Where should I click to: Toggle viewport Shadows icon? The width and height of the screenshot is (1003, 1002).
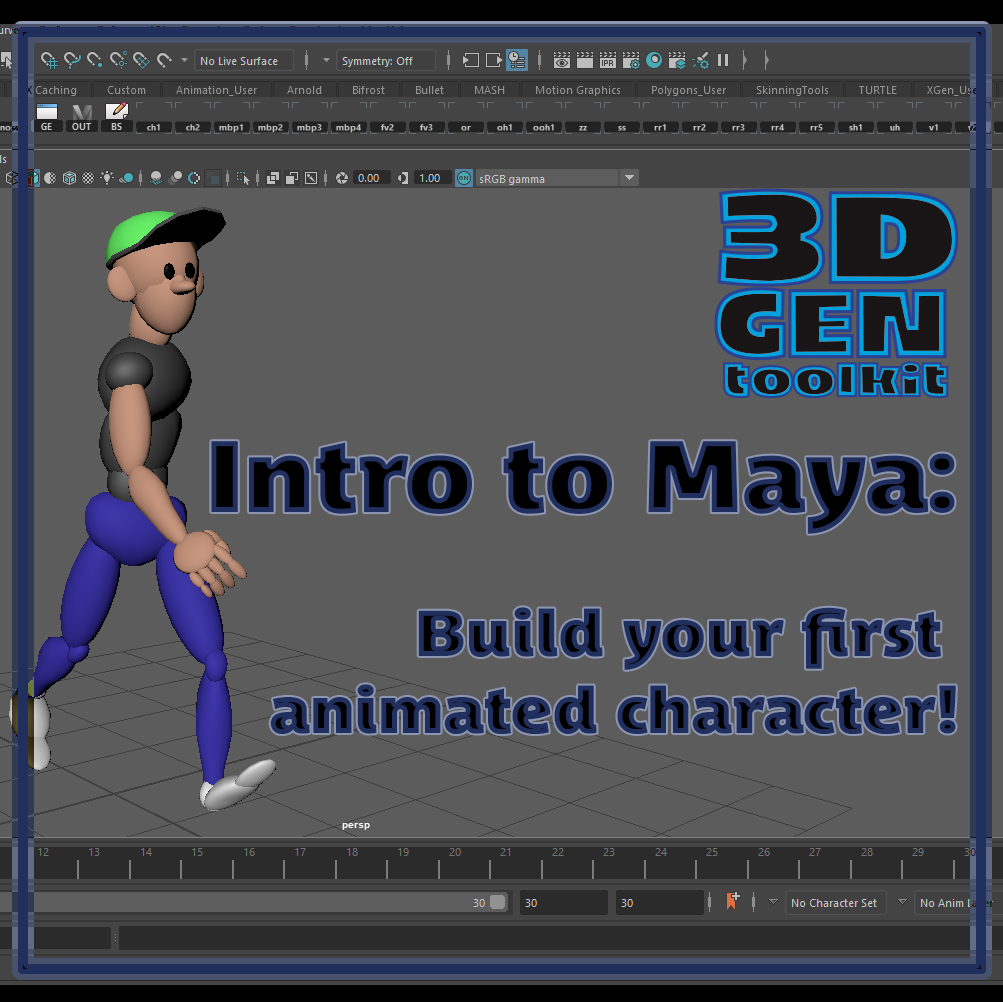(126, 178)
